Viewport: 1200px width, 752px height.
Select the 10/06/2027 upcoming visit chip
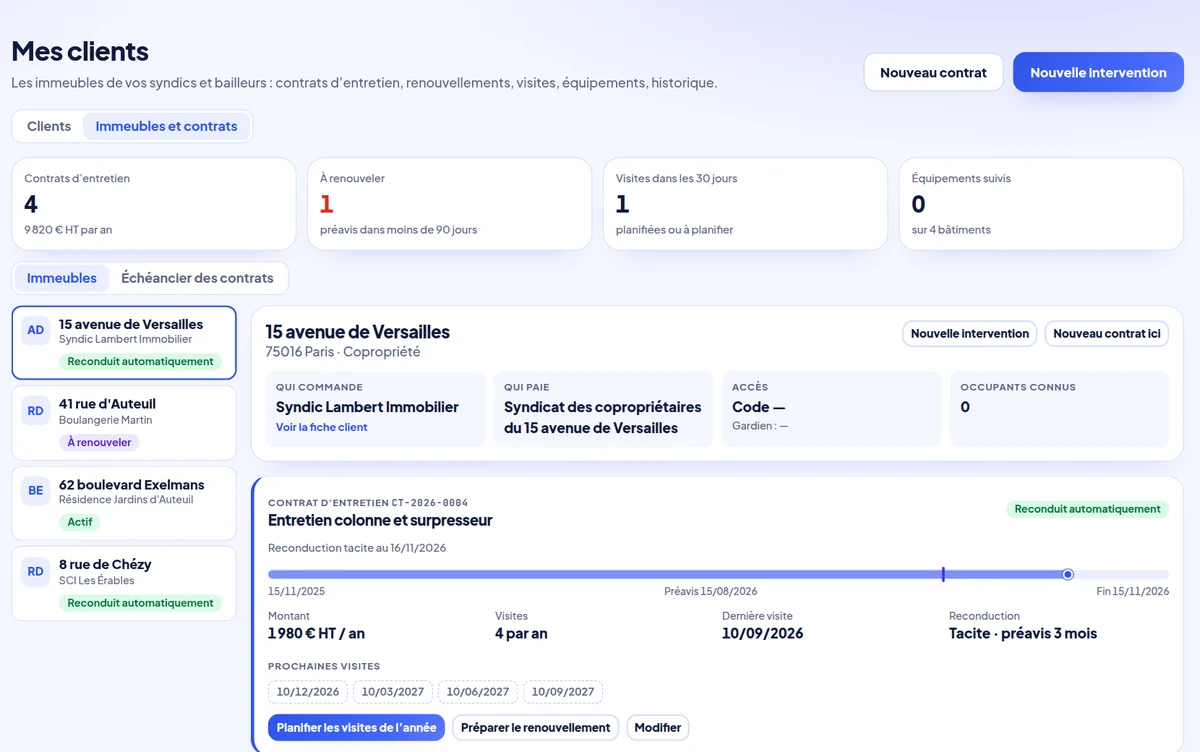(x=478, y=692)
